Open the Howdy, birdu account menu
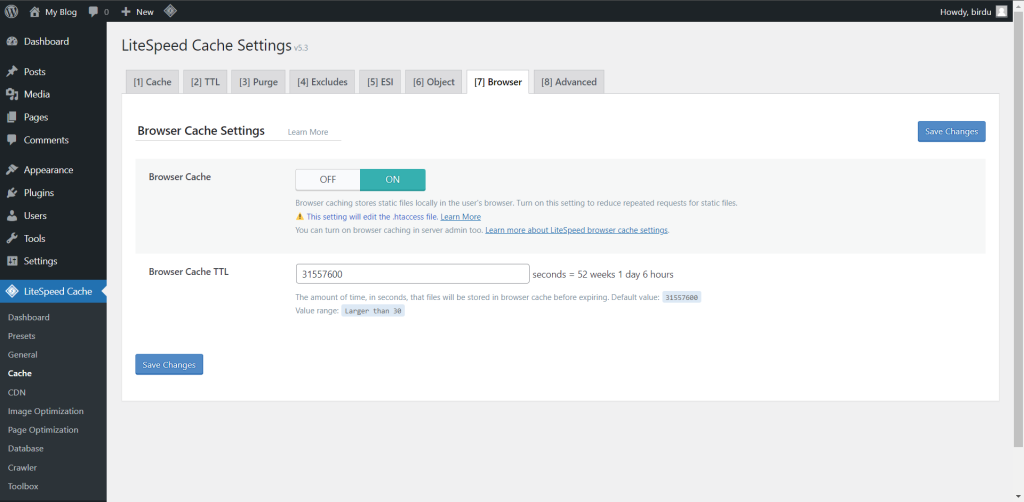Image resolution: width=1024 pixels, height=502 pixels. click(973, 12)
